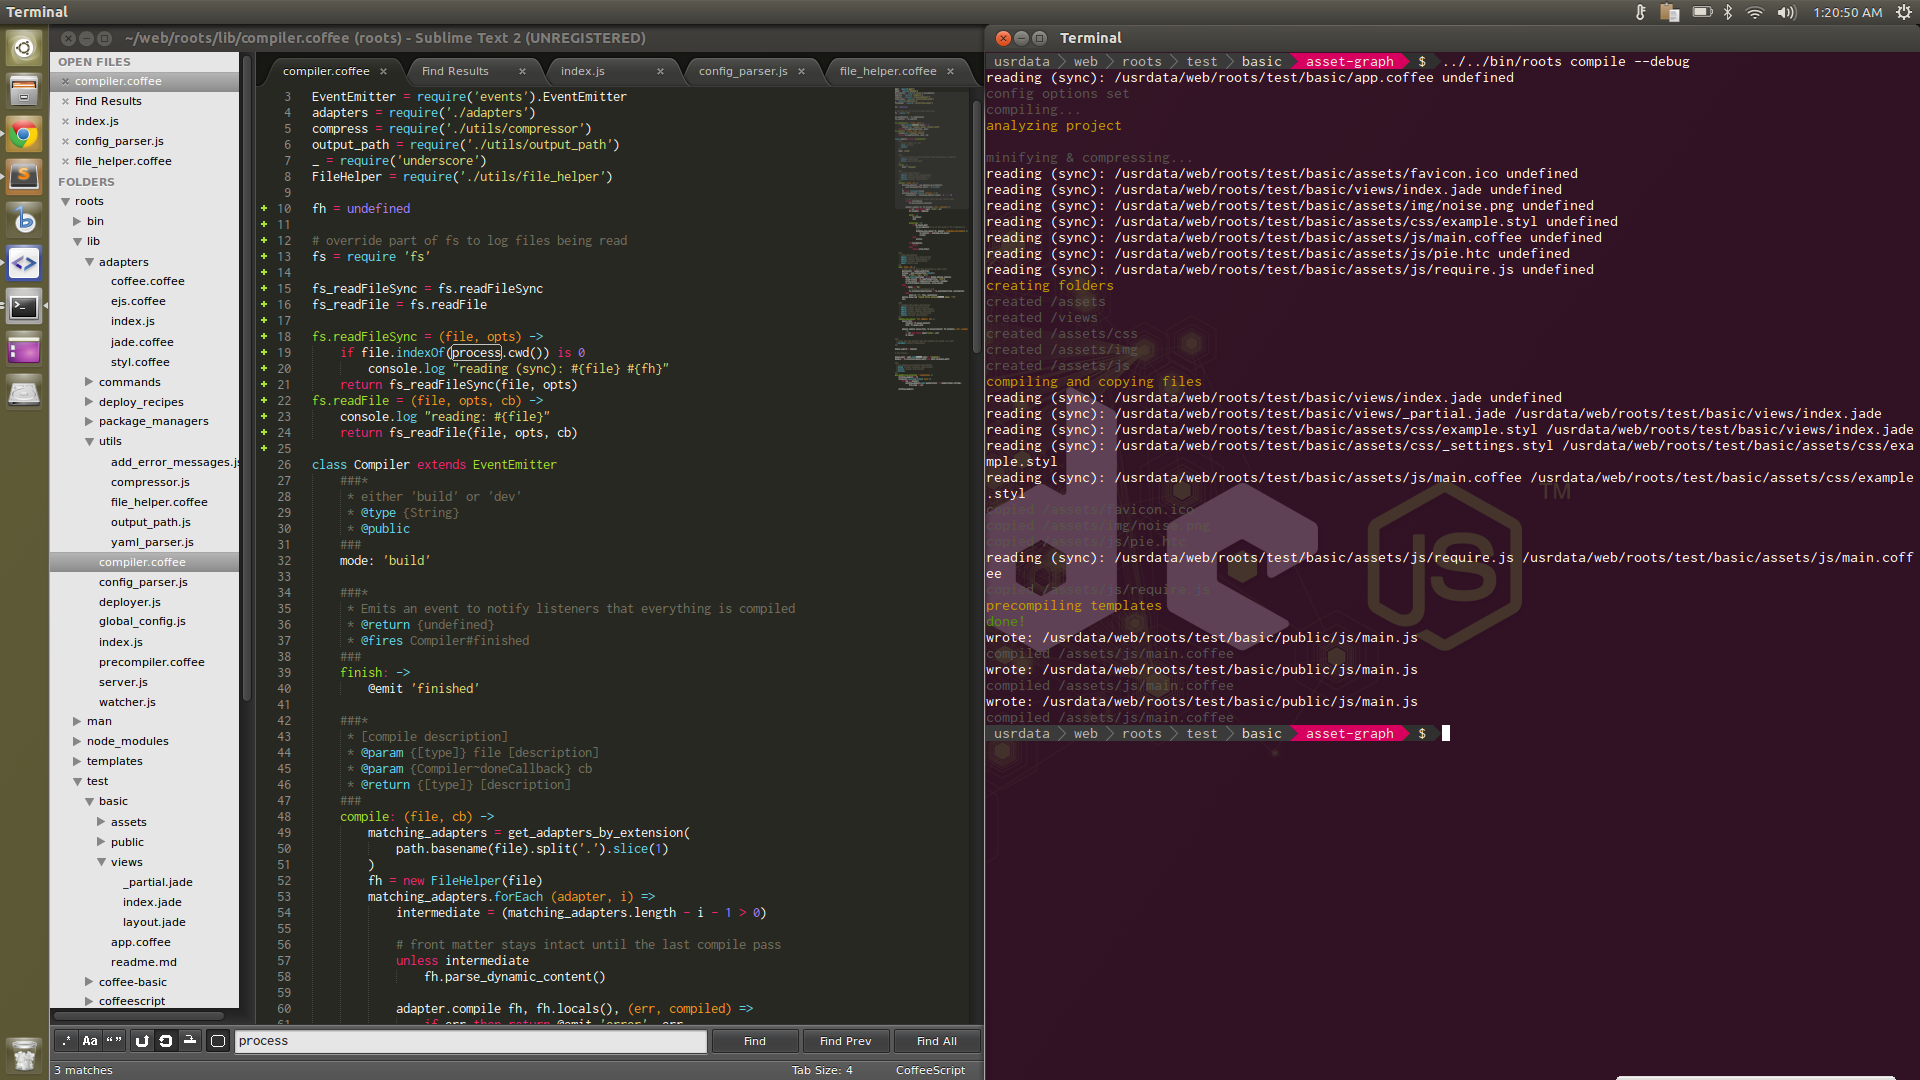Screen dimensions: 1920x1080
Task: Collapse the views folder in sidebar
Action: (x=101, y=862)
